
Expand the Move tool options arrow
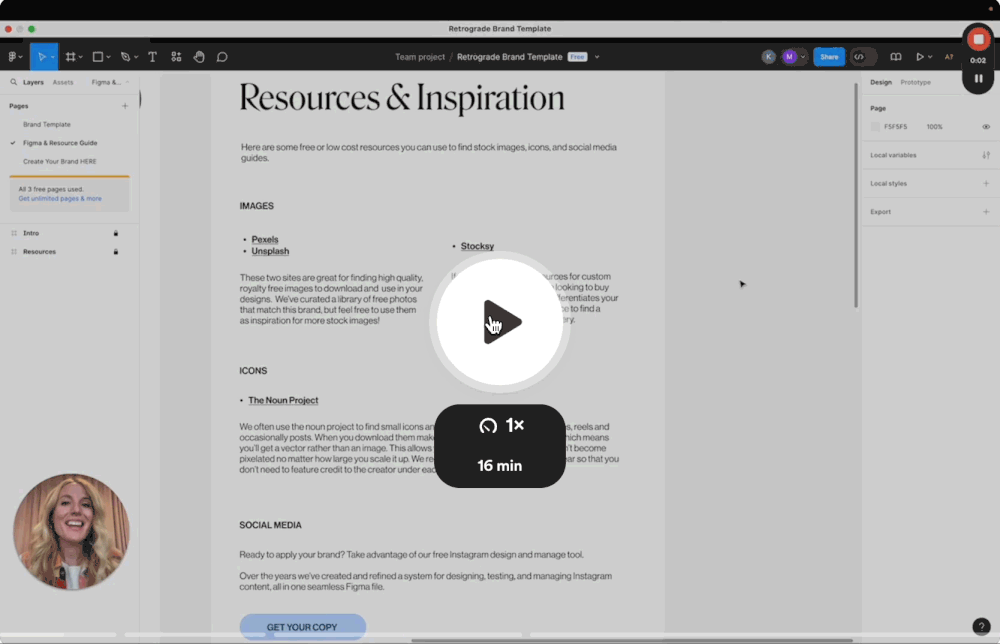click(x=52, y=57)
